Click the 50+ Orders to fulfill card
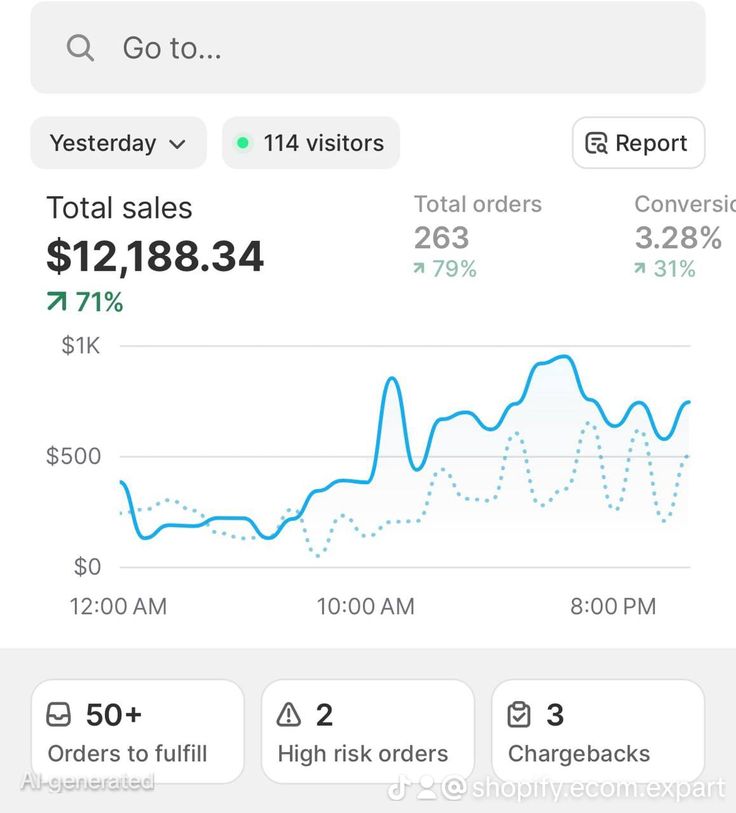Viewport: 736px width, 813px height. (137, 731)
